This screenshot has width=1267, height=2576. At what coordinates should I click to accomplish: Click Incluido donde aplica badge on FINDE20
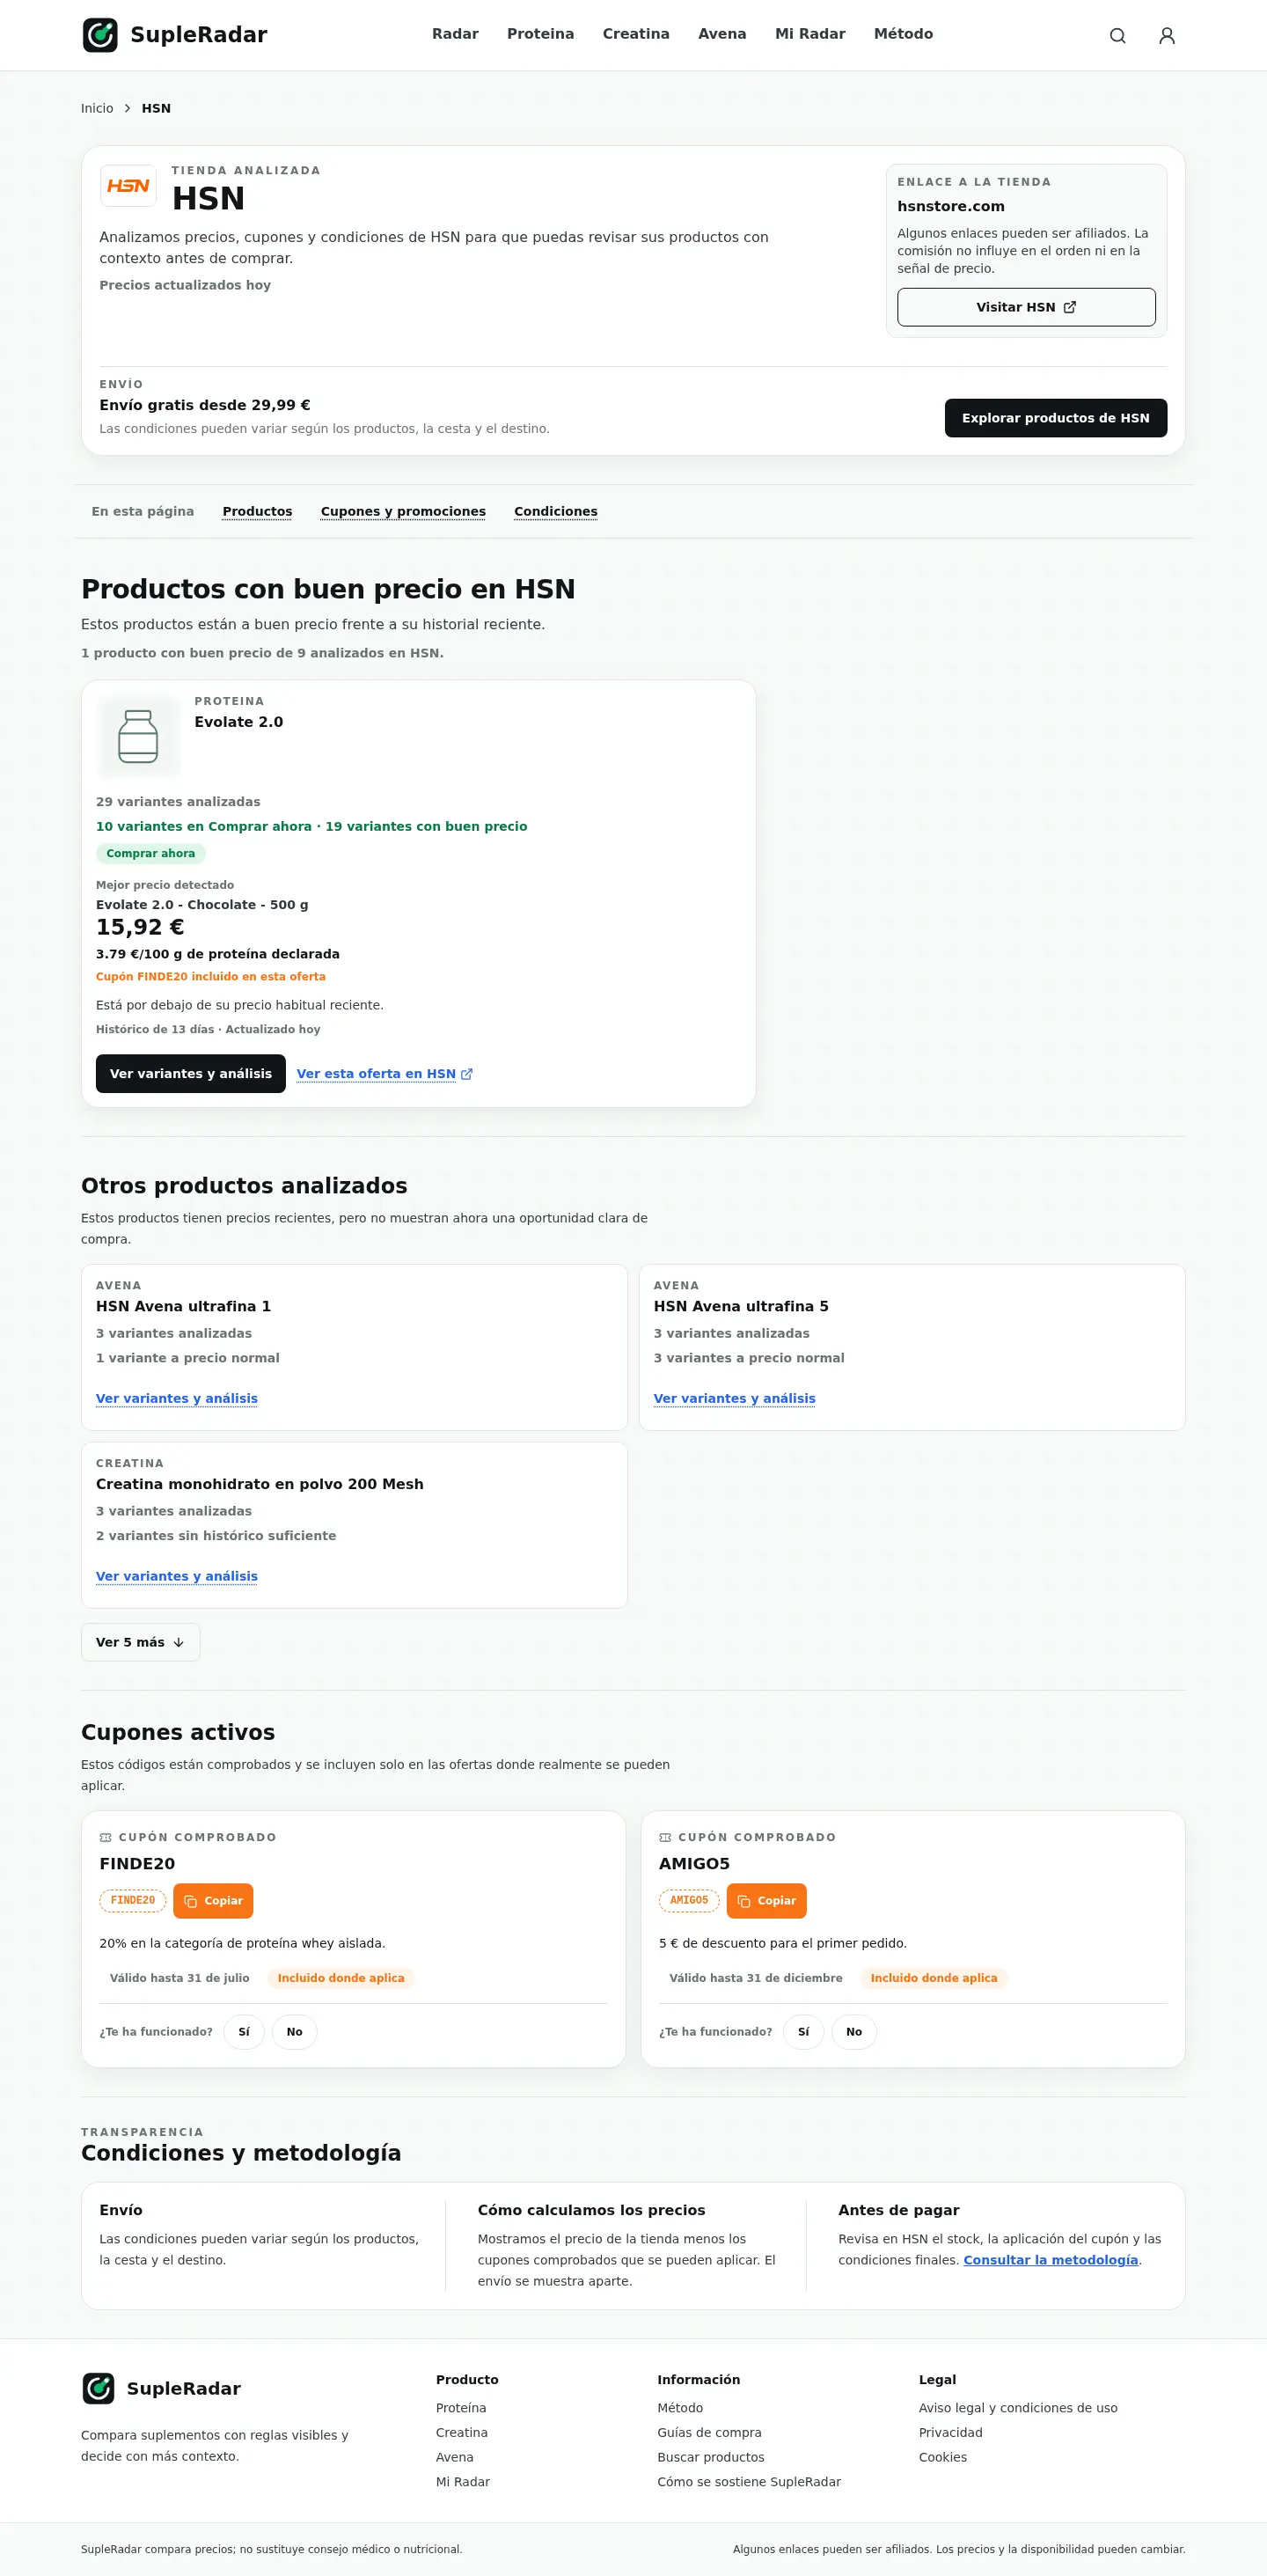pyautogui.click(x=341, y=1978)
